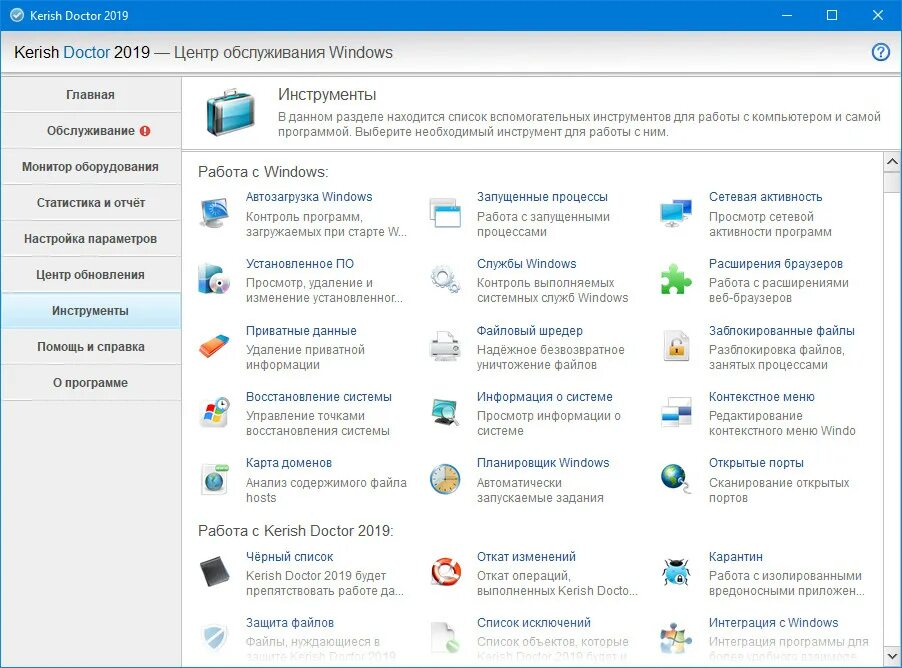This screenshot has height=668, width=902.
Task: Open the Интеграция с Windows link
Action: click(x=773, y=623)
